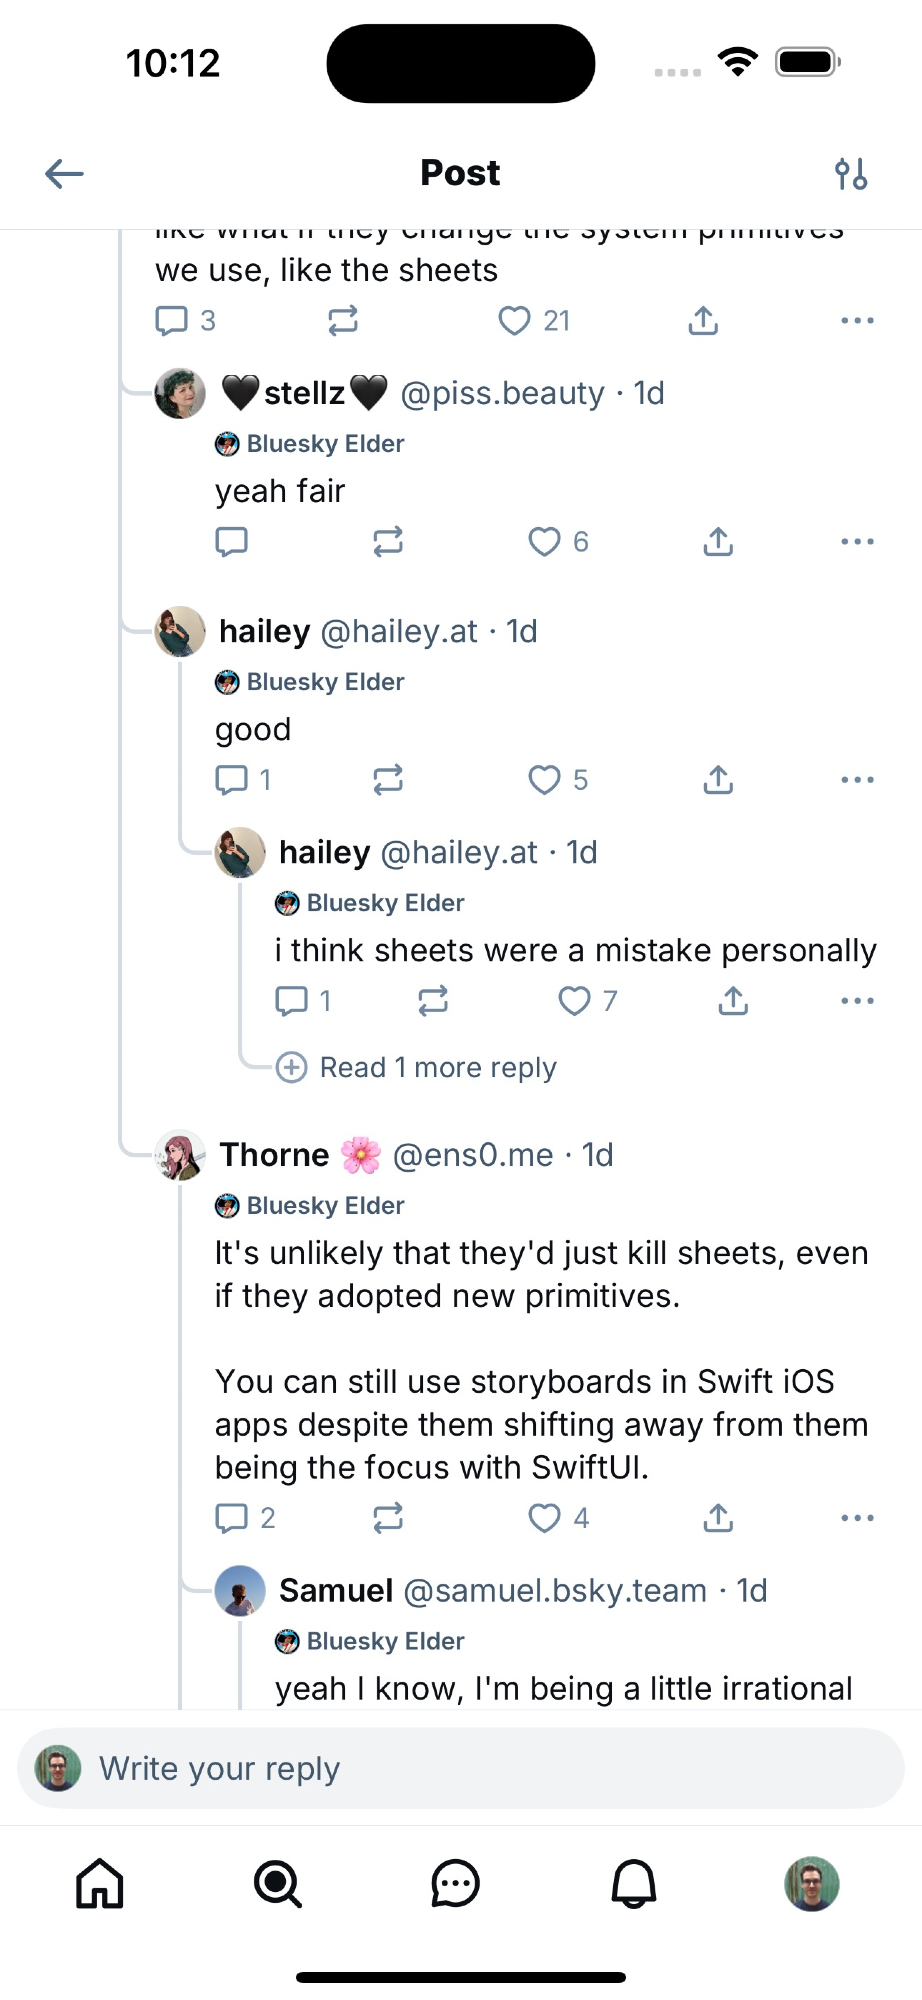Tap stellz's profile avatar
922x2000 pixels.
click(x=180, y=393)
